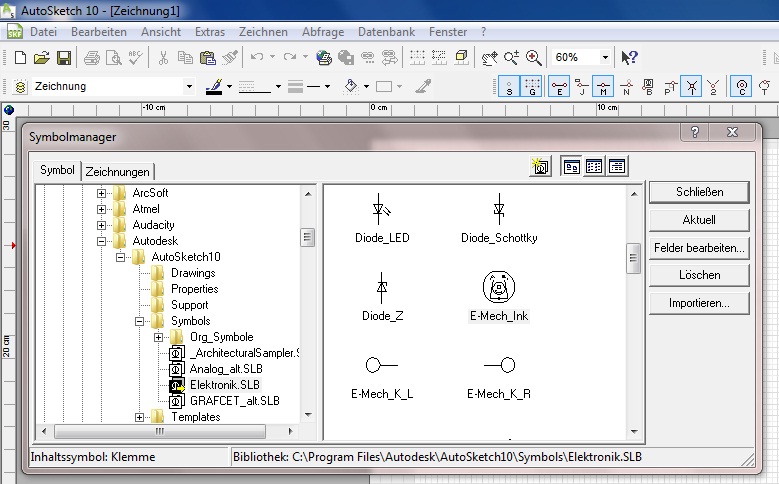Open the 3D box effect tool
Screen dimensions: 779x484
462,58
